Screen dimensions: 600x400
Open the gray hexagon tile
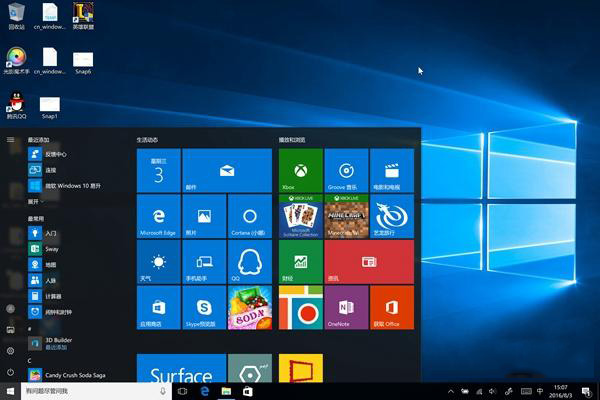pos(249,368)
